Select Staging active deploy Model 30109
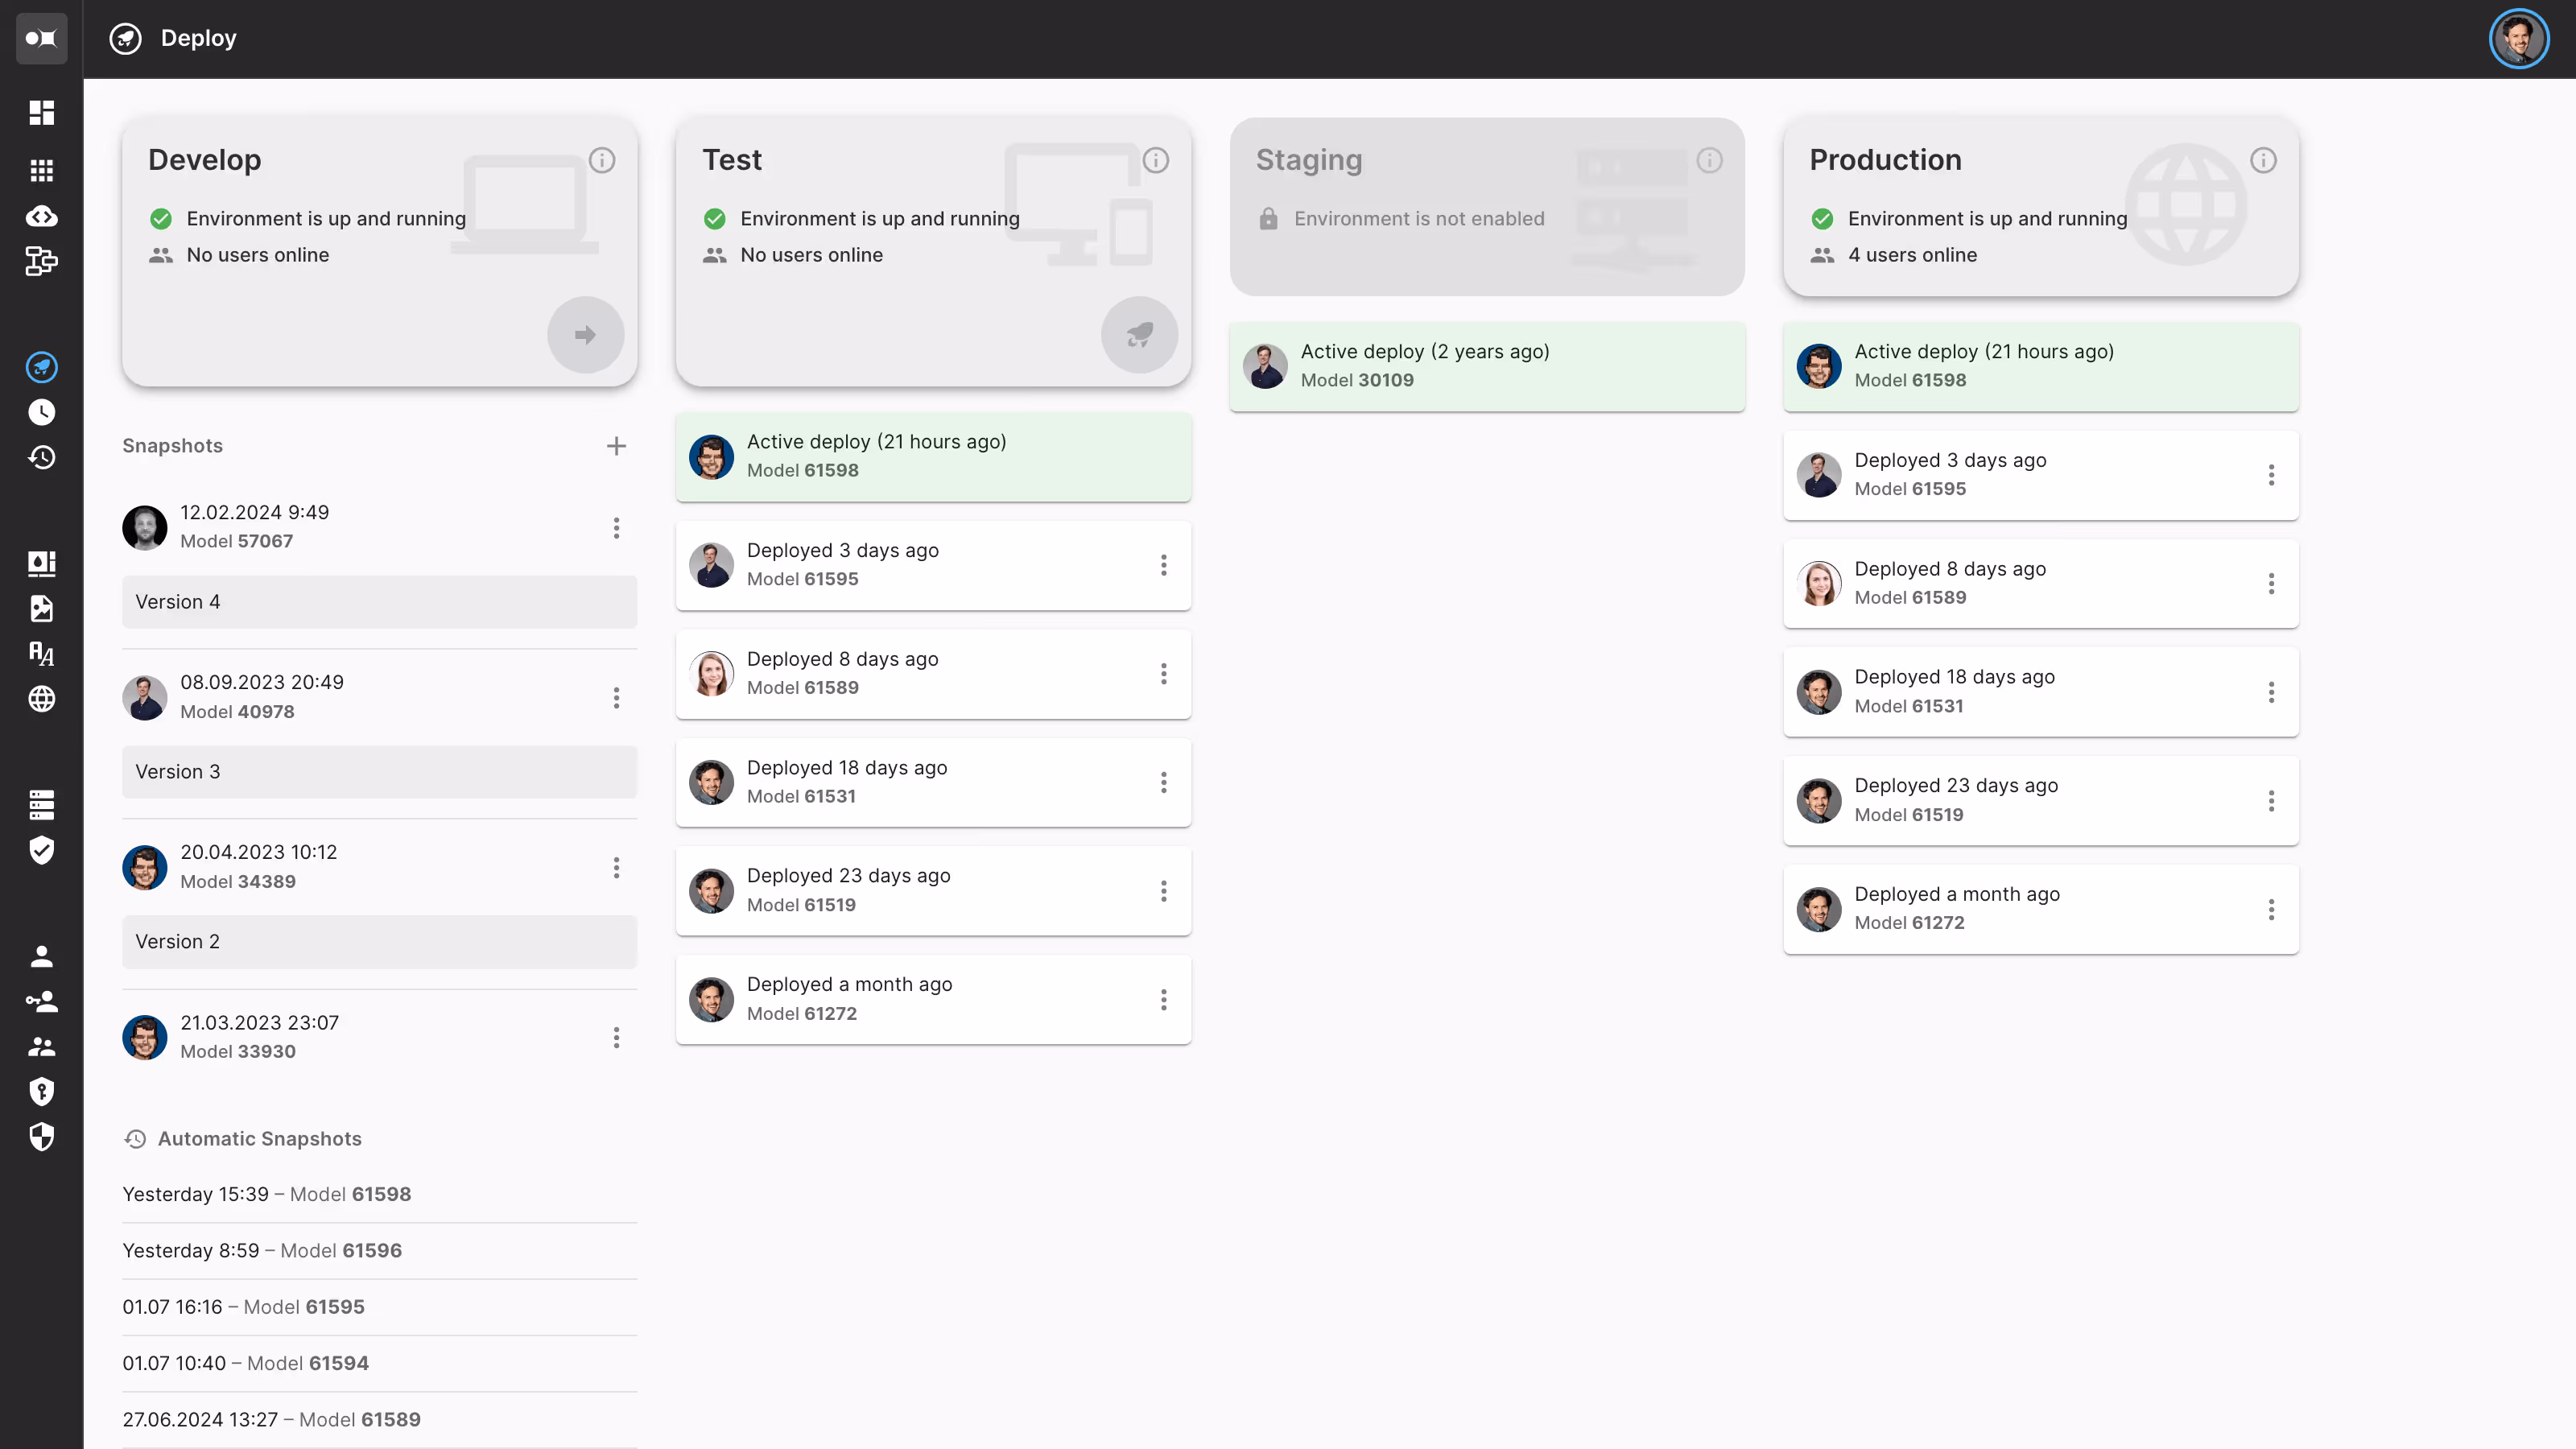This screenshot has width=2576, height=1449. click(1487, 366)
